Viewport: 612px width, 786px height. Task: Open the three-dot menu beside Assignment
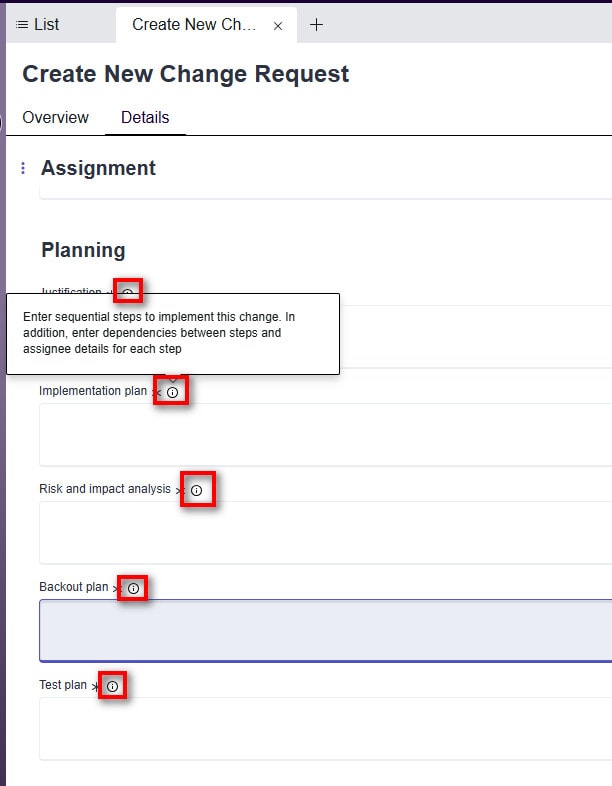click(x=23, y=168)
